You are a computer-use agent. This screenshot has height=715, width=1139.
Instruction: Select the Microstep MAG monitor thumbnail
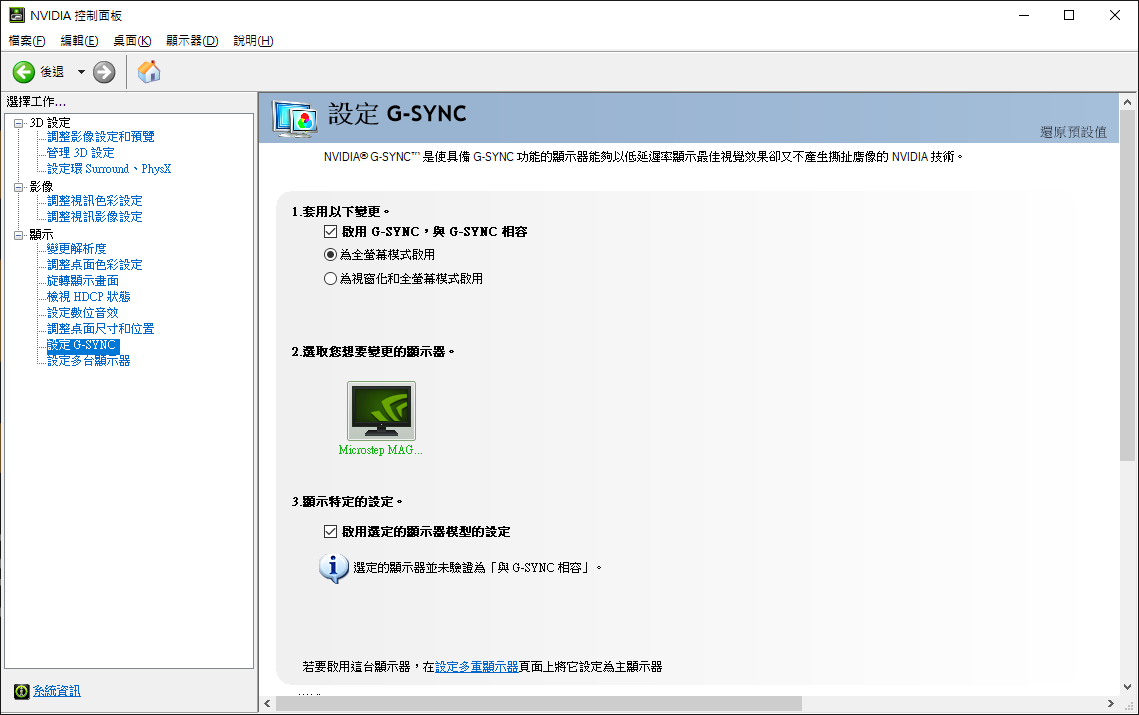[x=381, y=411]
